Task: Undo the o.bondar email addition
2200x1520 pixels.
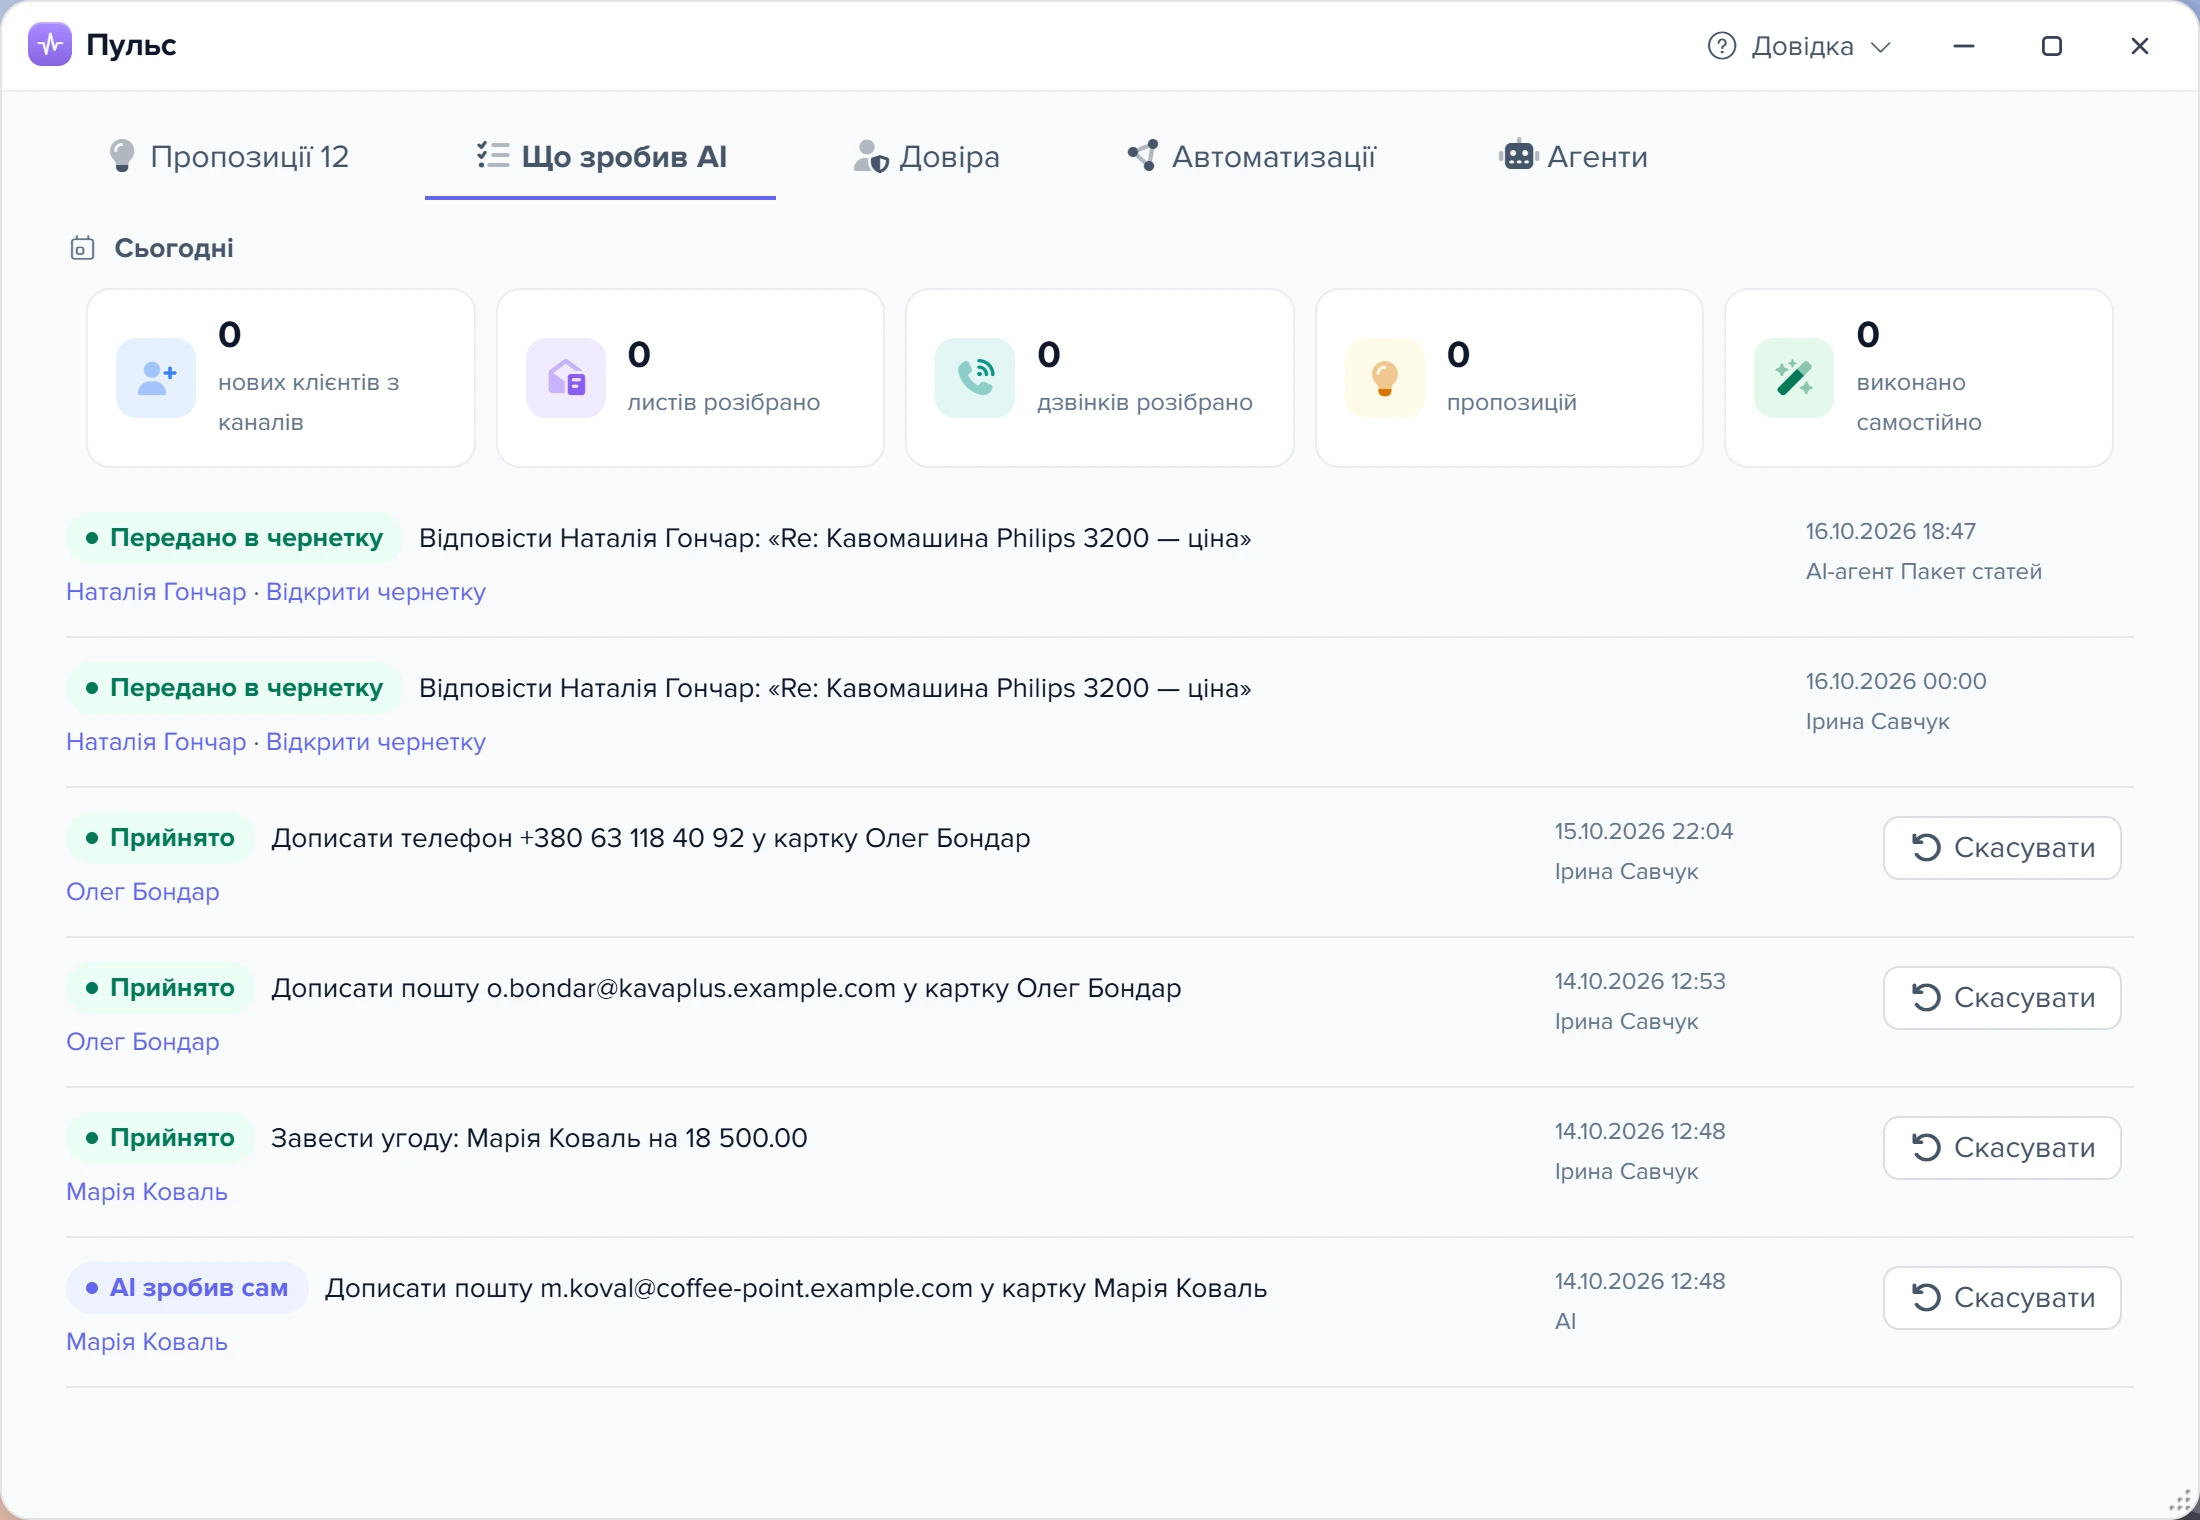Action: (x=2002, y=998)
